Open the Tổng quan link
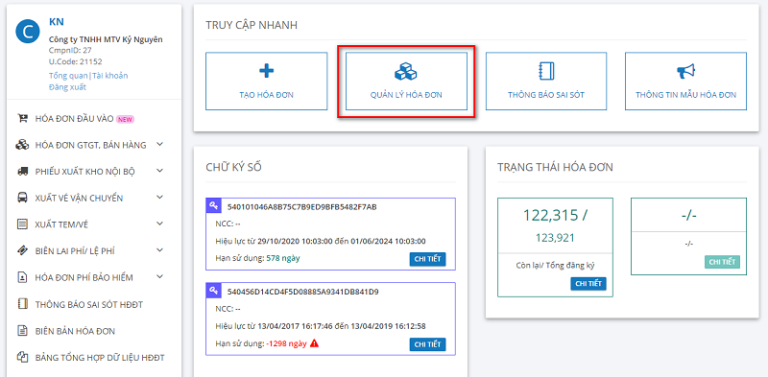 pos(68,75)
